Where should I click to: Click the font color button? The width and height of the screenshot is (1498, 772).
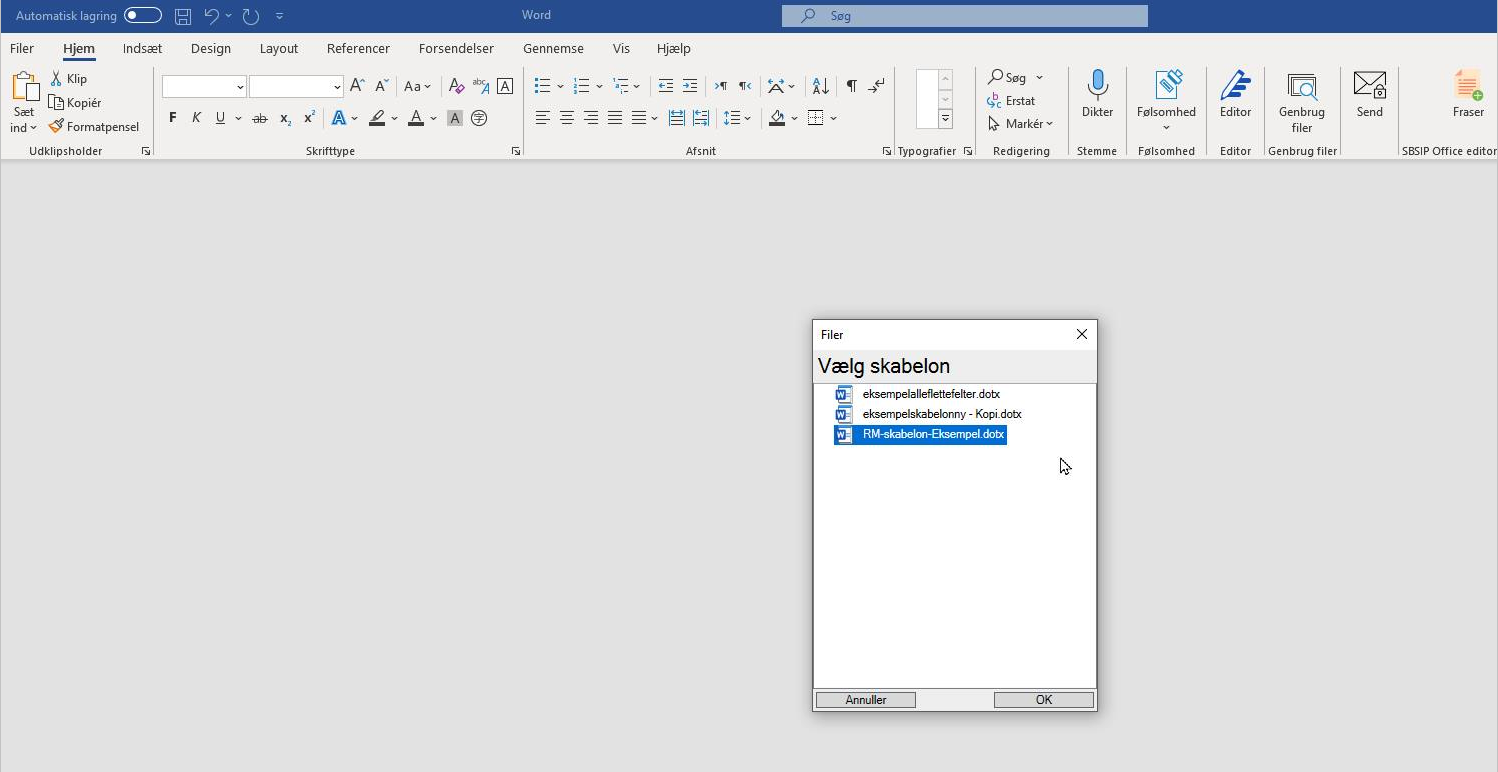pyautogui.click(x=416, y=118)
